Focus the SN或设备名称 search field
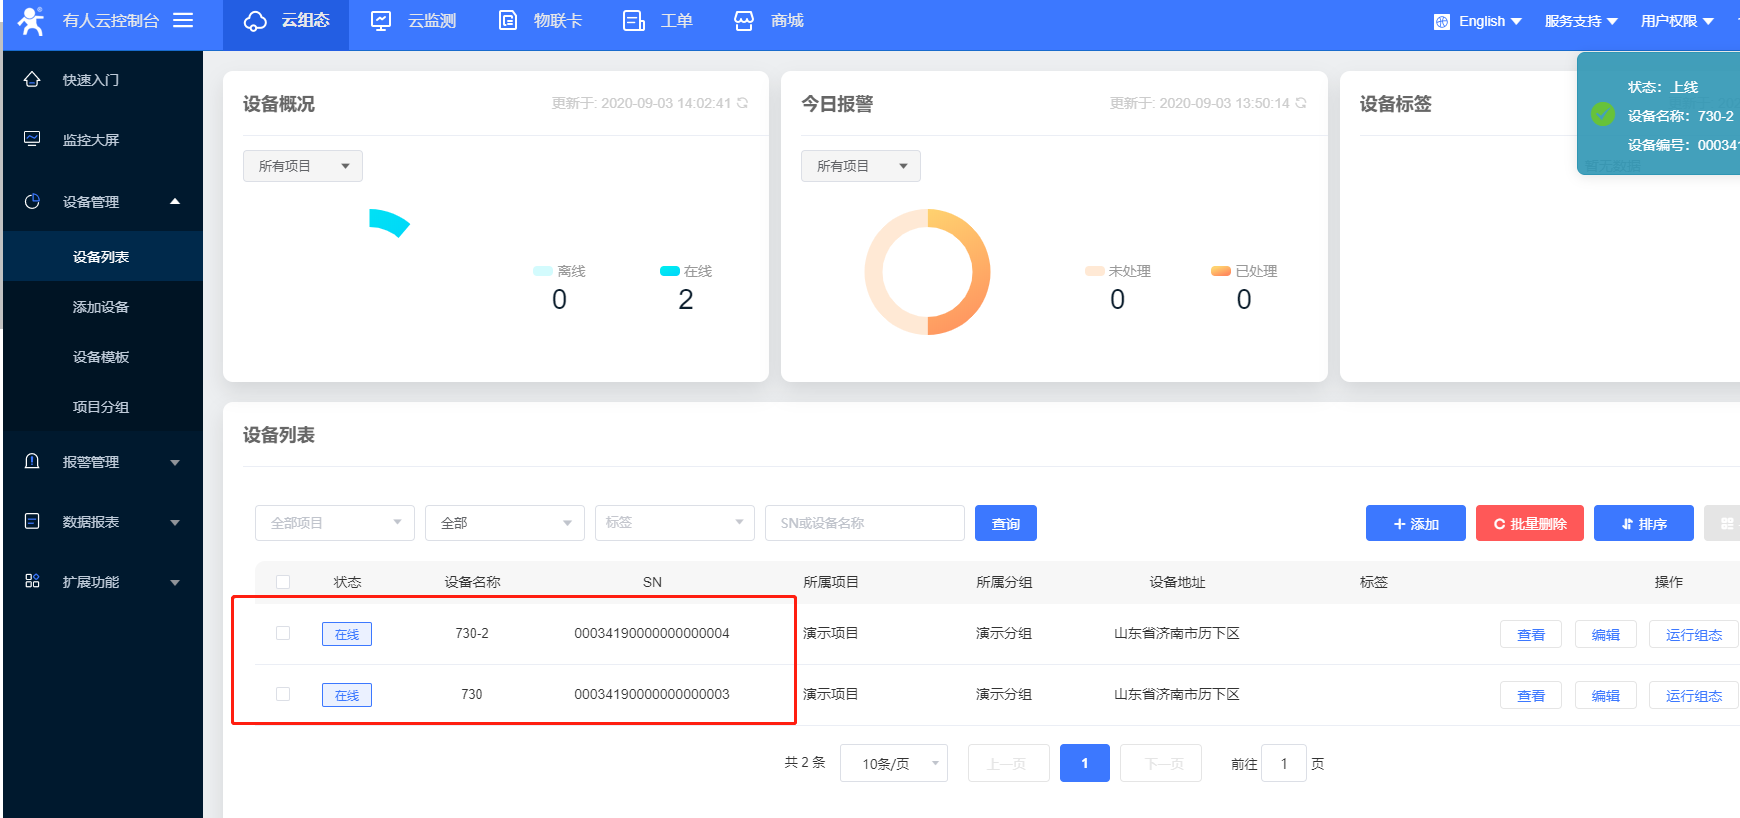 (864, 523)
